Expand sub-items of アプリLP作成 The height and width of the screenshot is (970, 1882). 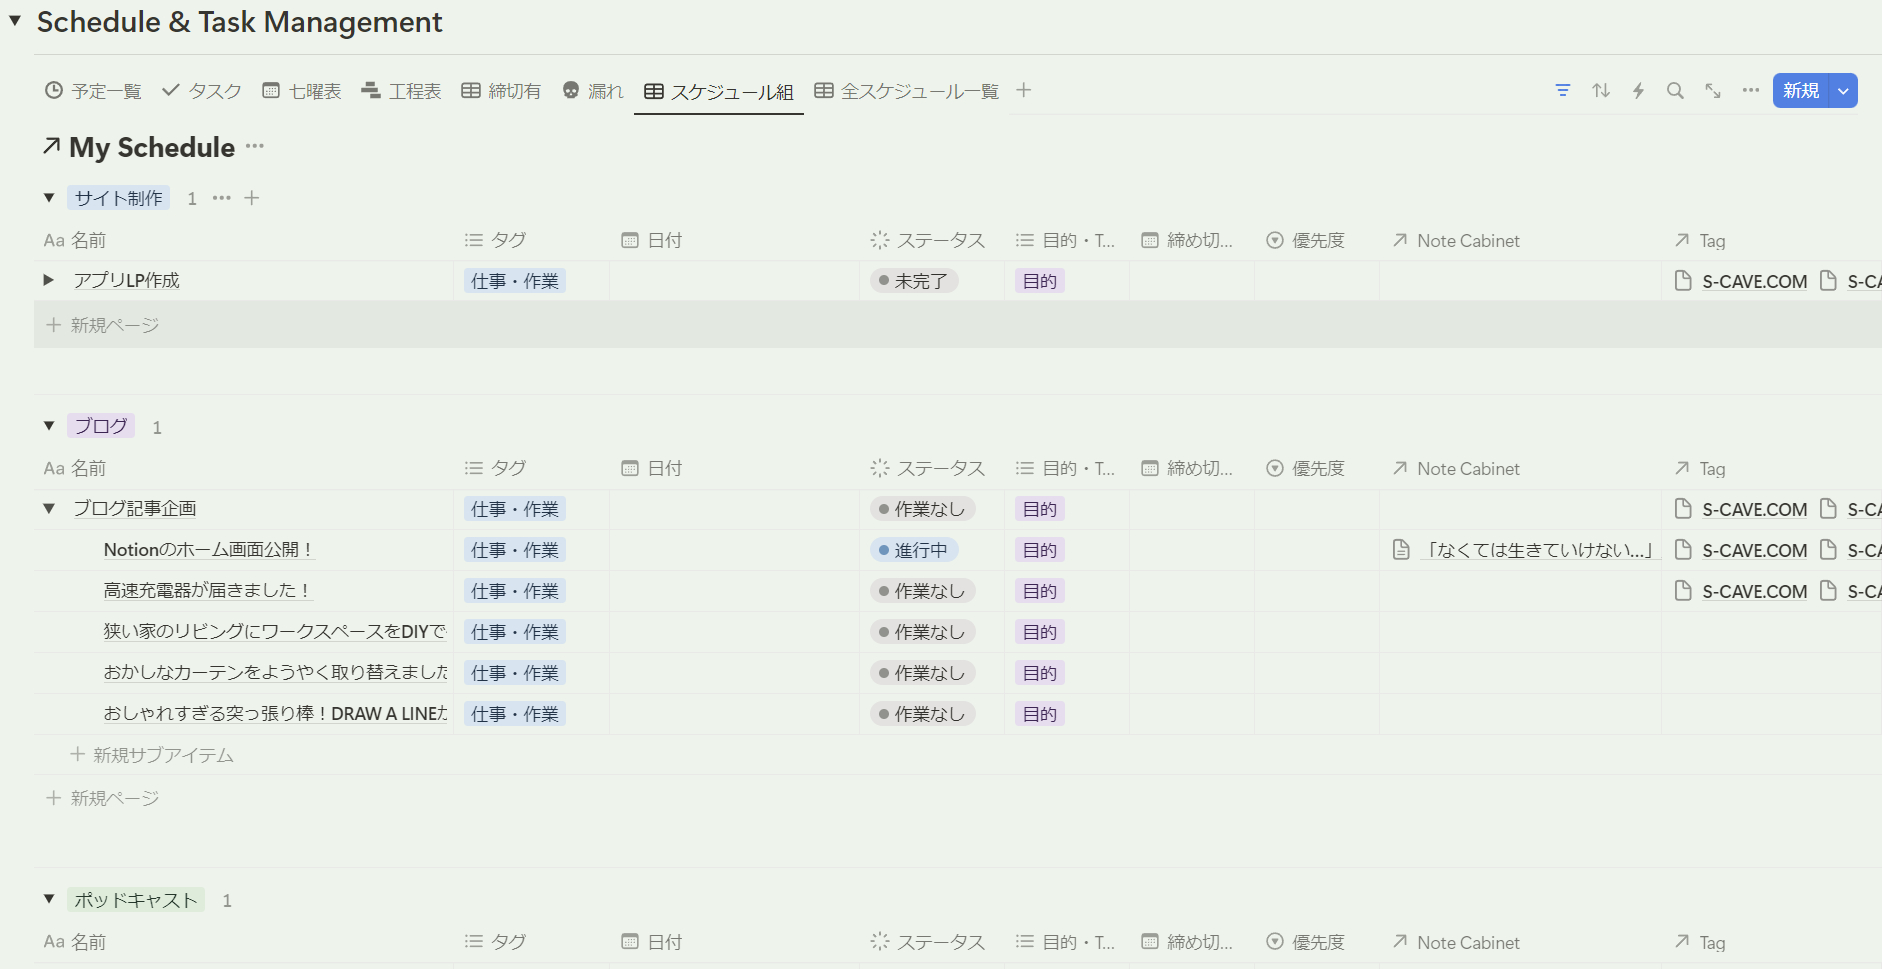[49, 280]
